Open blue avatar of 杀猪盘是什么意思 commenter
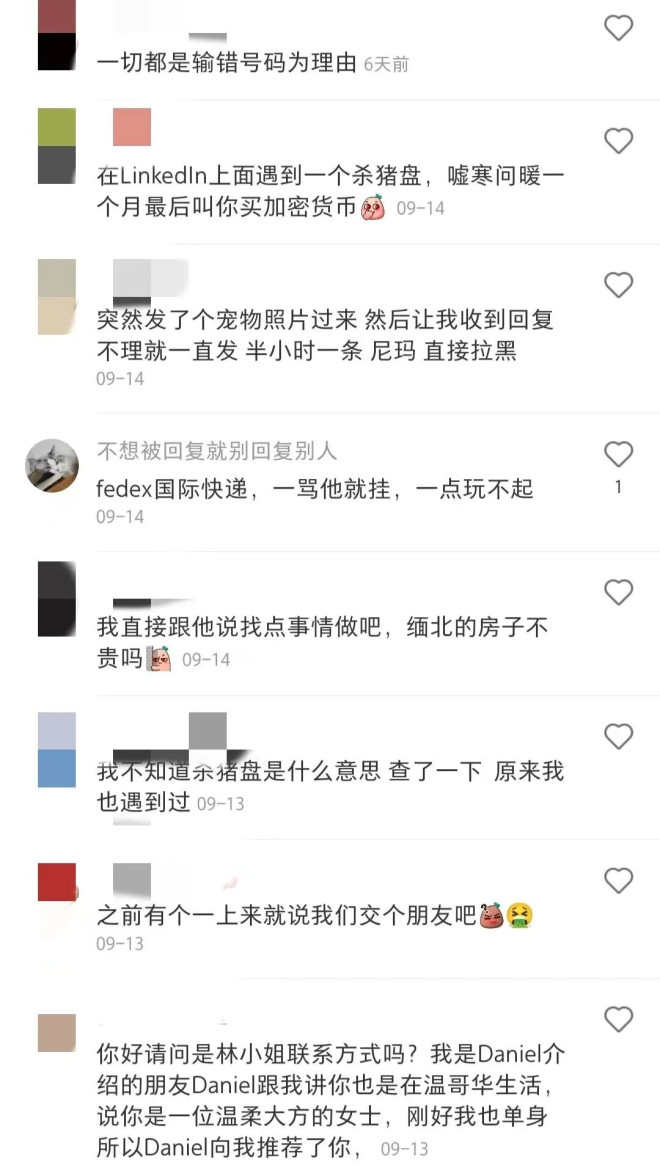The height and width of the screenshot is (1165, 660). coord(56,749)
